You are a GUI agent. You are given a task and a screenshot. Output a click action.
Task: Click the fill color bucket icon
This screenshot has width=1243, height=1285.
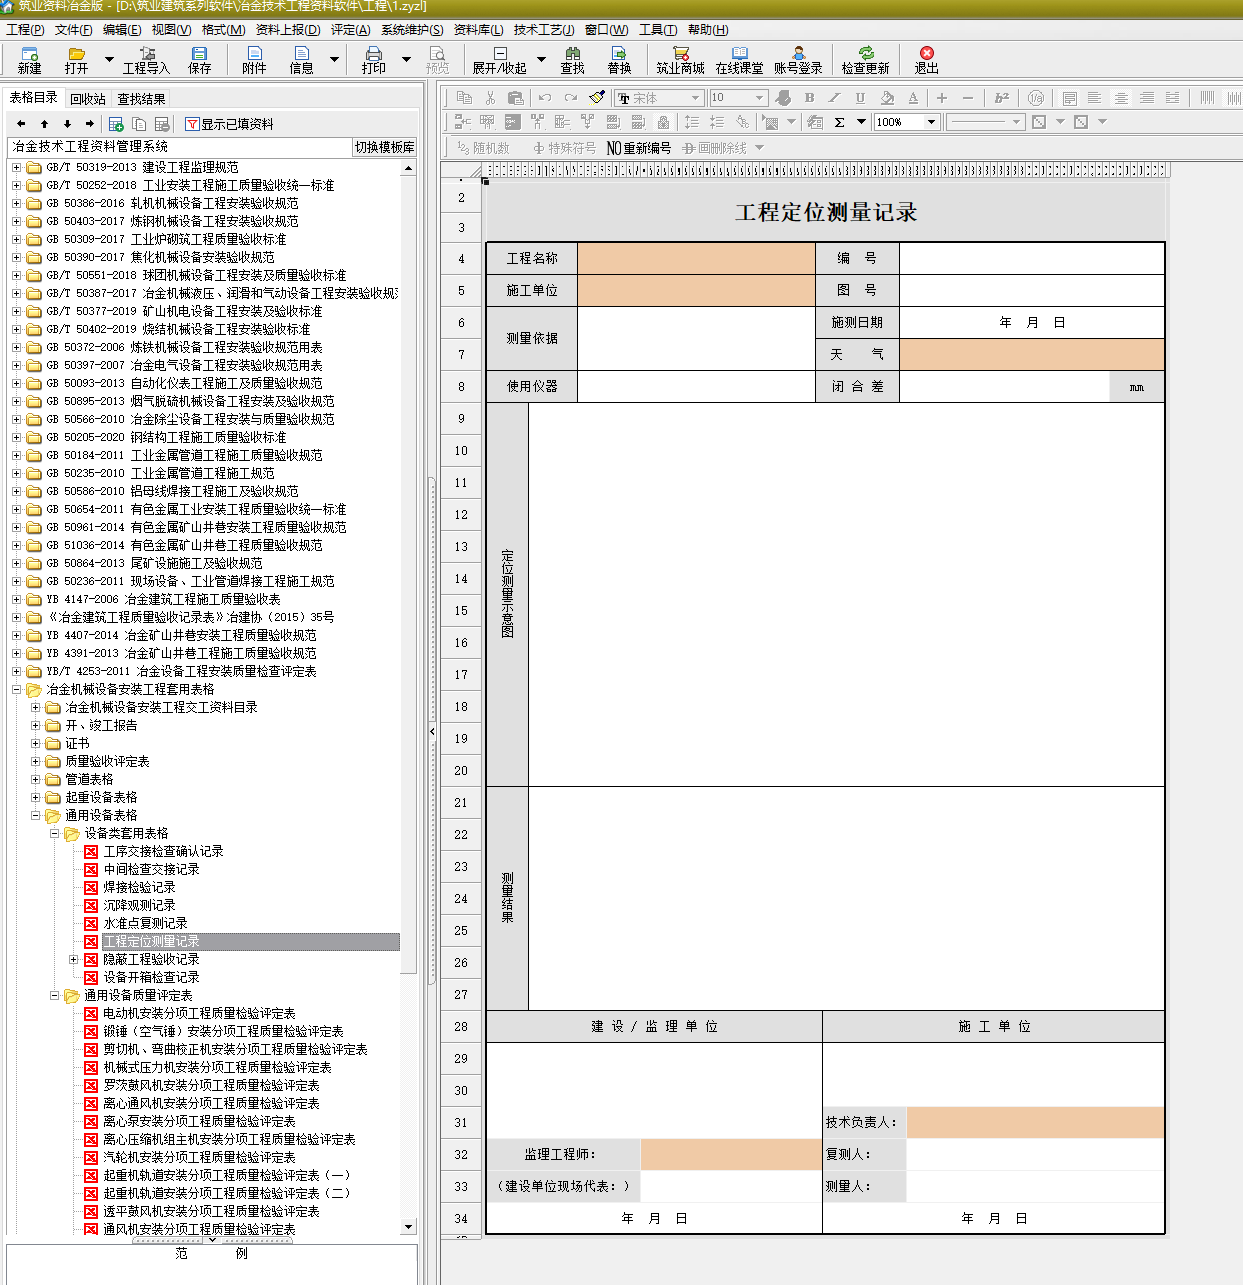click(x=887, y=97)
